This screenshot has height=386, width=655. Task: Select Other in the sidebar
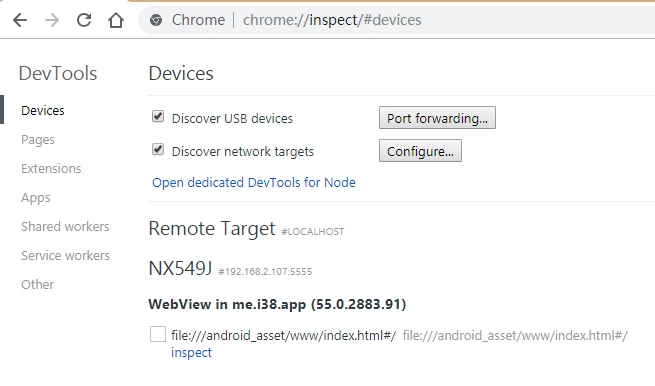[x=38, y=284]
